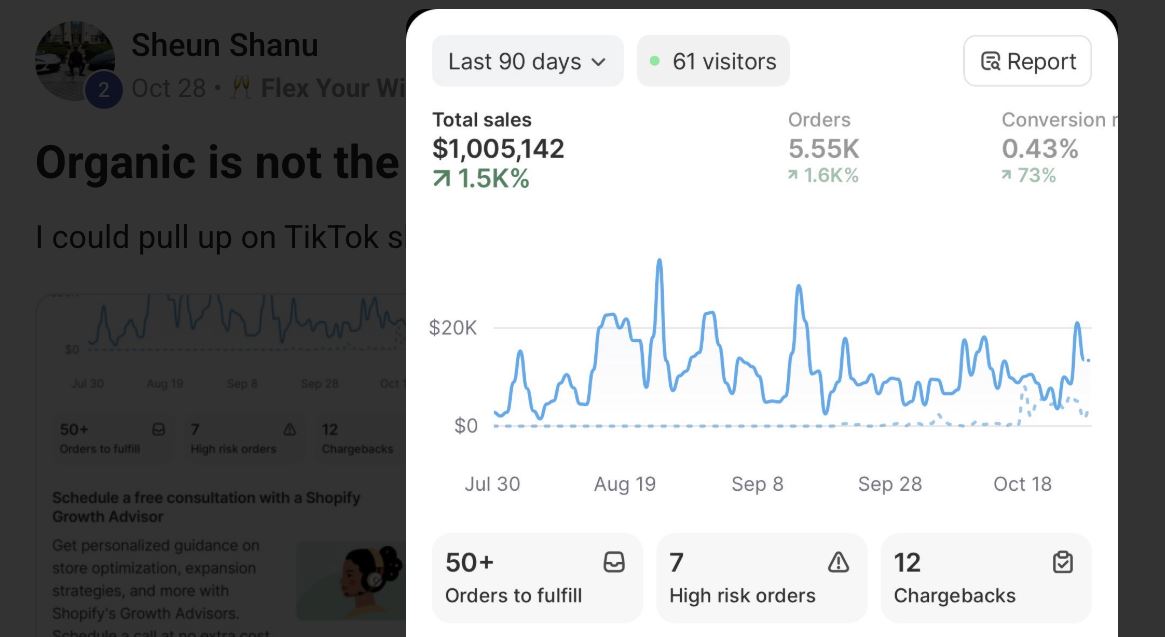This screenshot has width=1165, height=637.
Task: Click the Report magnifier icon
Action: coord(991,61)
